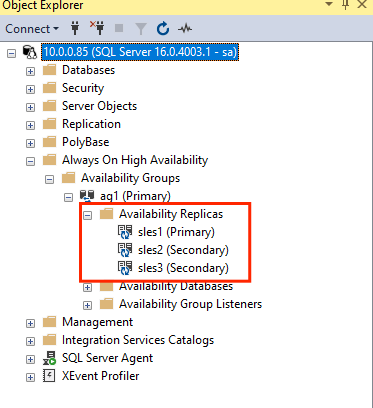Expand the Management folder
373x408 pixels.
(30, 323)
